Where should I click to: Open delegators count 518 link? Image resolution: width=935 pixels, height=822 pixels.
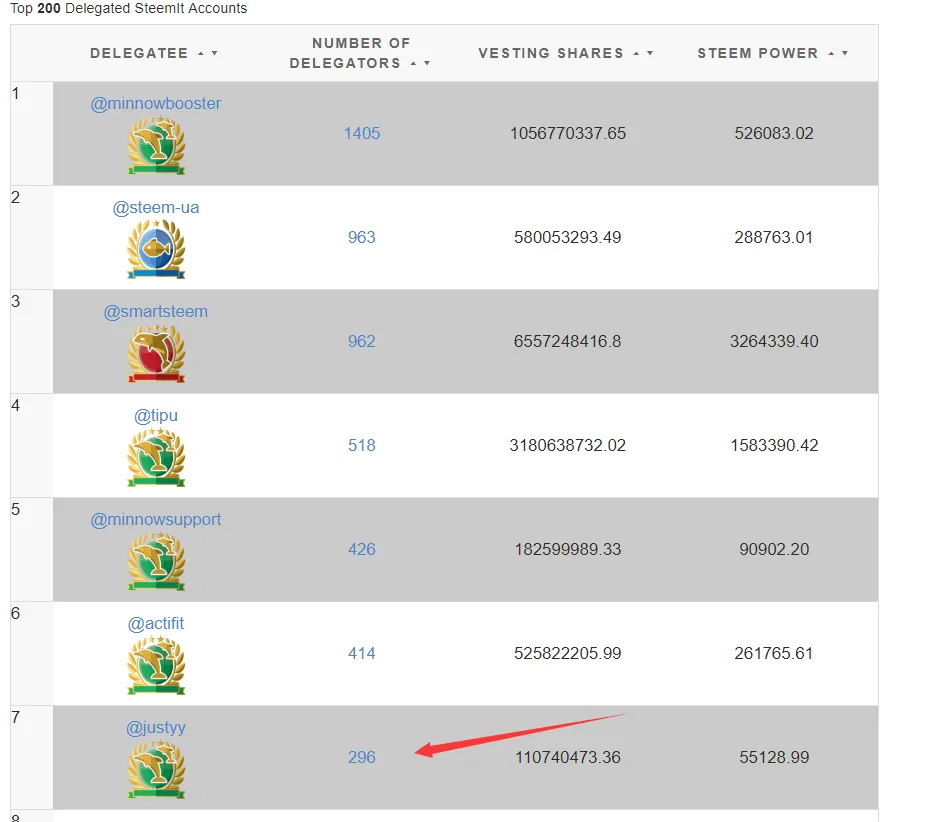click(x=362, y=445)
